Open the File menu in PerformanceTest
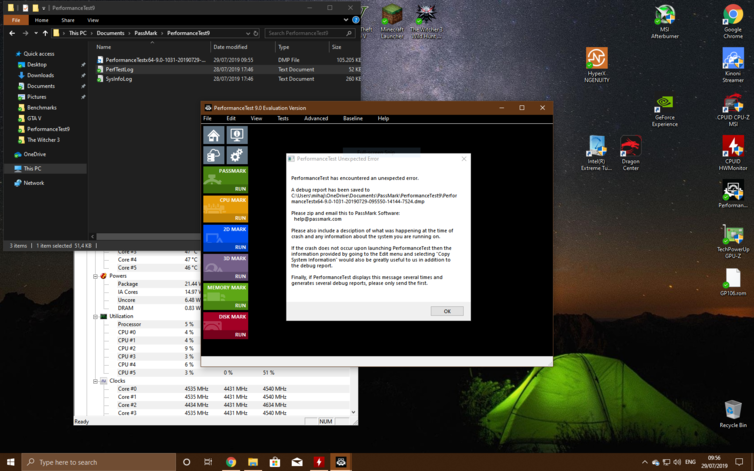Image resolution: width=754 pixels, height=471 pixels. (207, 118)
